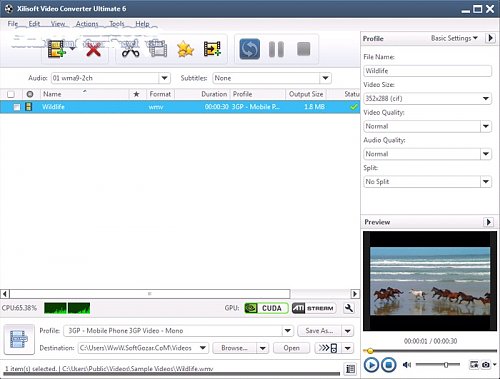Open the snapshot options dropdown arrow
Viewport: 500px width, 379px height.
click(x=494, y=365)
